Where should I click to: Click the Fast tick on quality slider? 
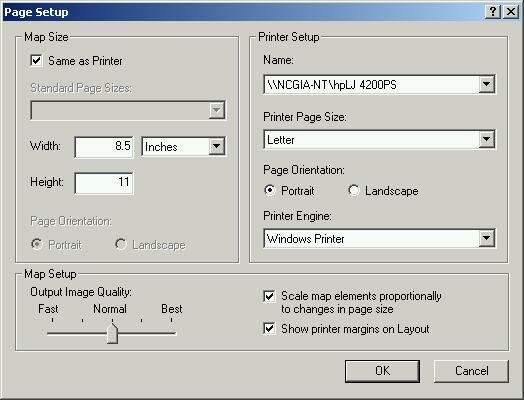[52, 320]
